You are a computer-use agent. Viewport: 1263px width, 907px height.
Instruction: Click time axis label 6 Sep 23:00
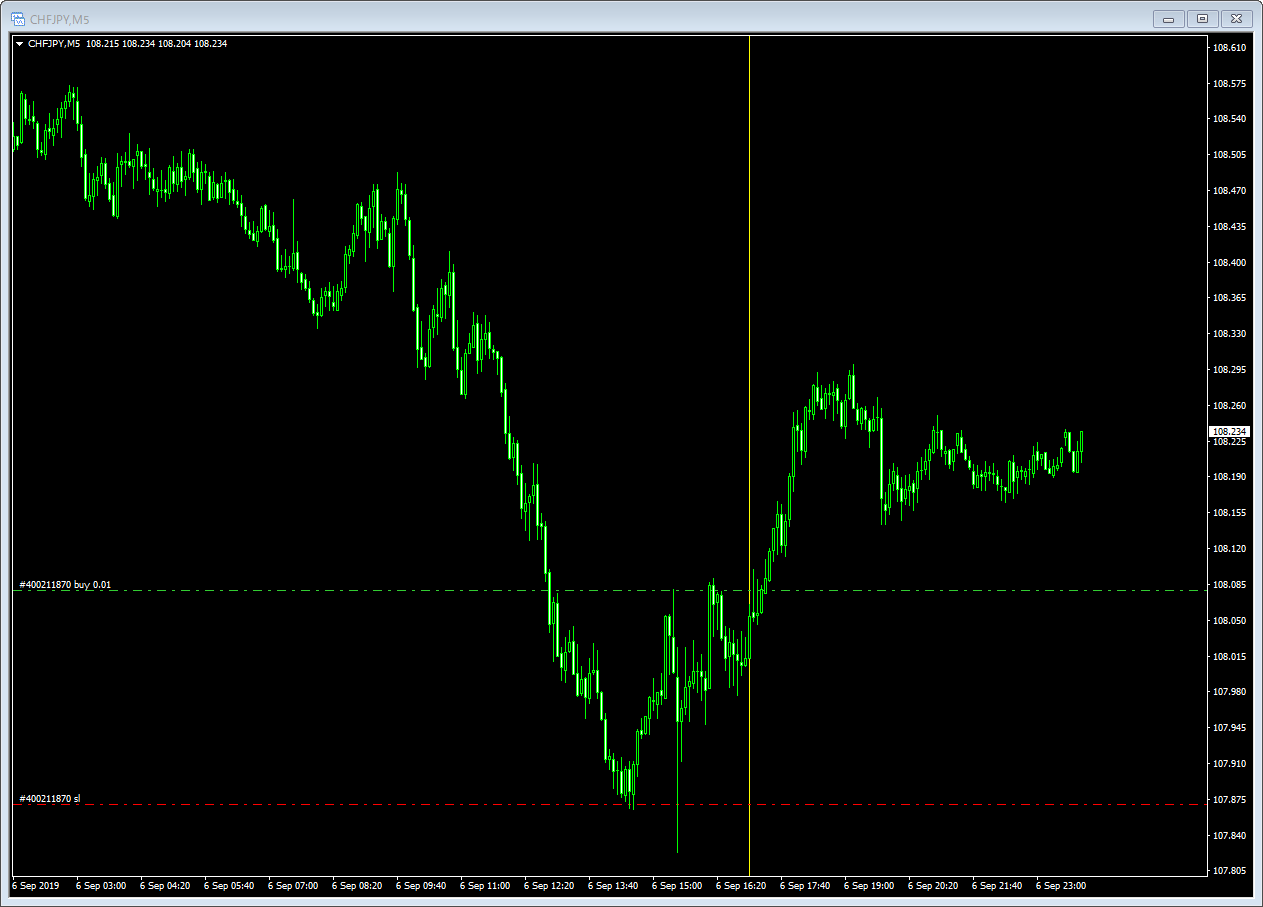click(x=1061, y=886)
